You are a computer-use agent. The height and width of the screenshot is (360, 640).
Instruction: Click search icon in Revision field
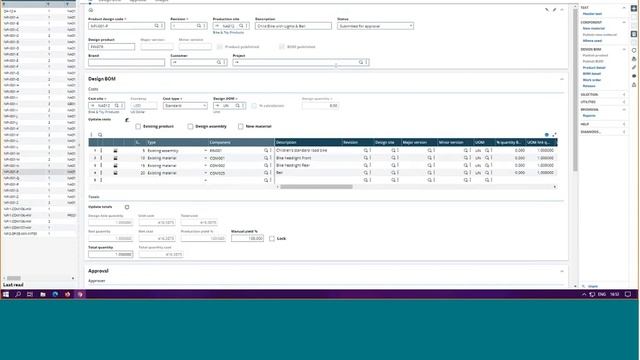coord(199,26)
